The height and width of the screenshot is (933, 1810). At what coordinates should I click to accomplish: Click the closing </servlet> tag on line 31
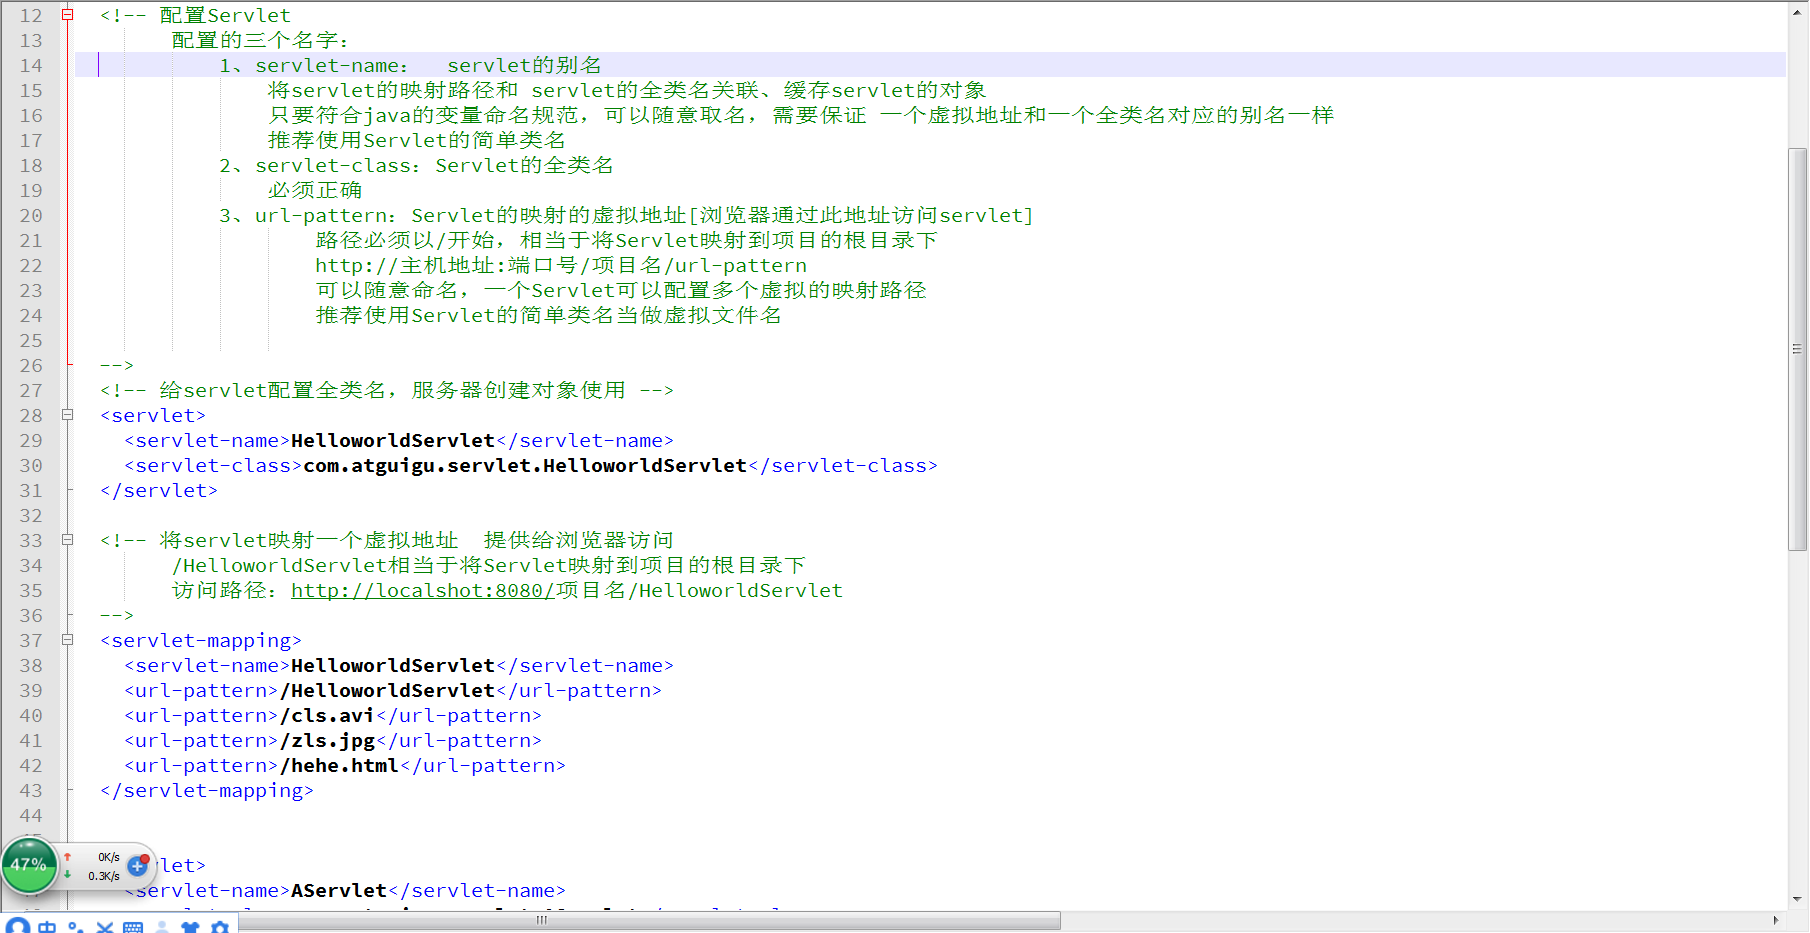point(159,491)
